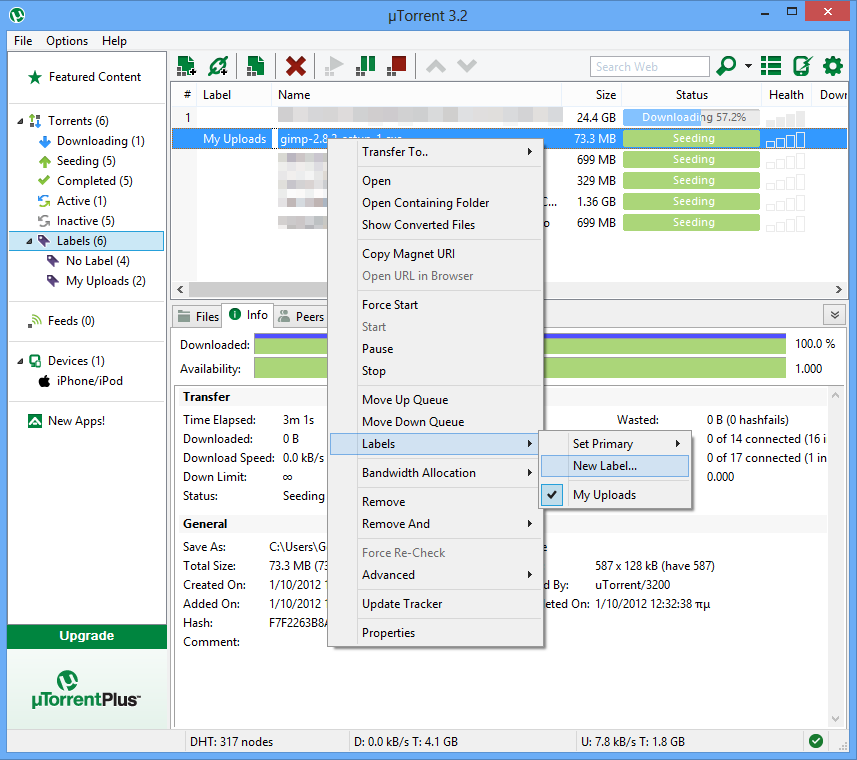Expand the Remove And submenu
857x760 pixels.
click(436, 524)
